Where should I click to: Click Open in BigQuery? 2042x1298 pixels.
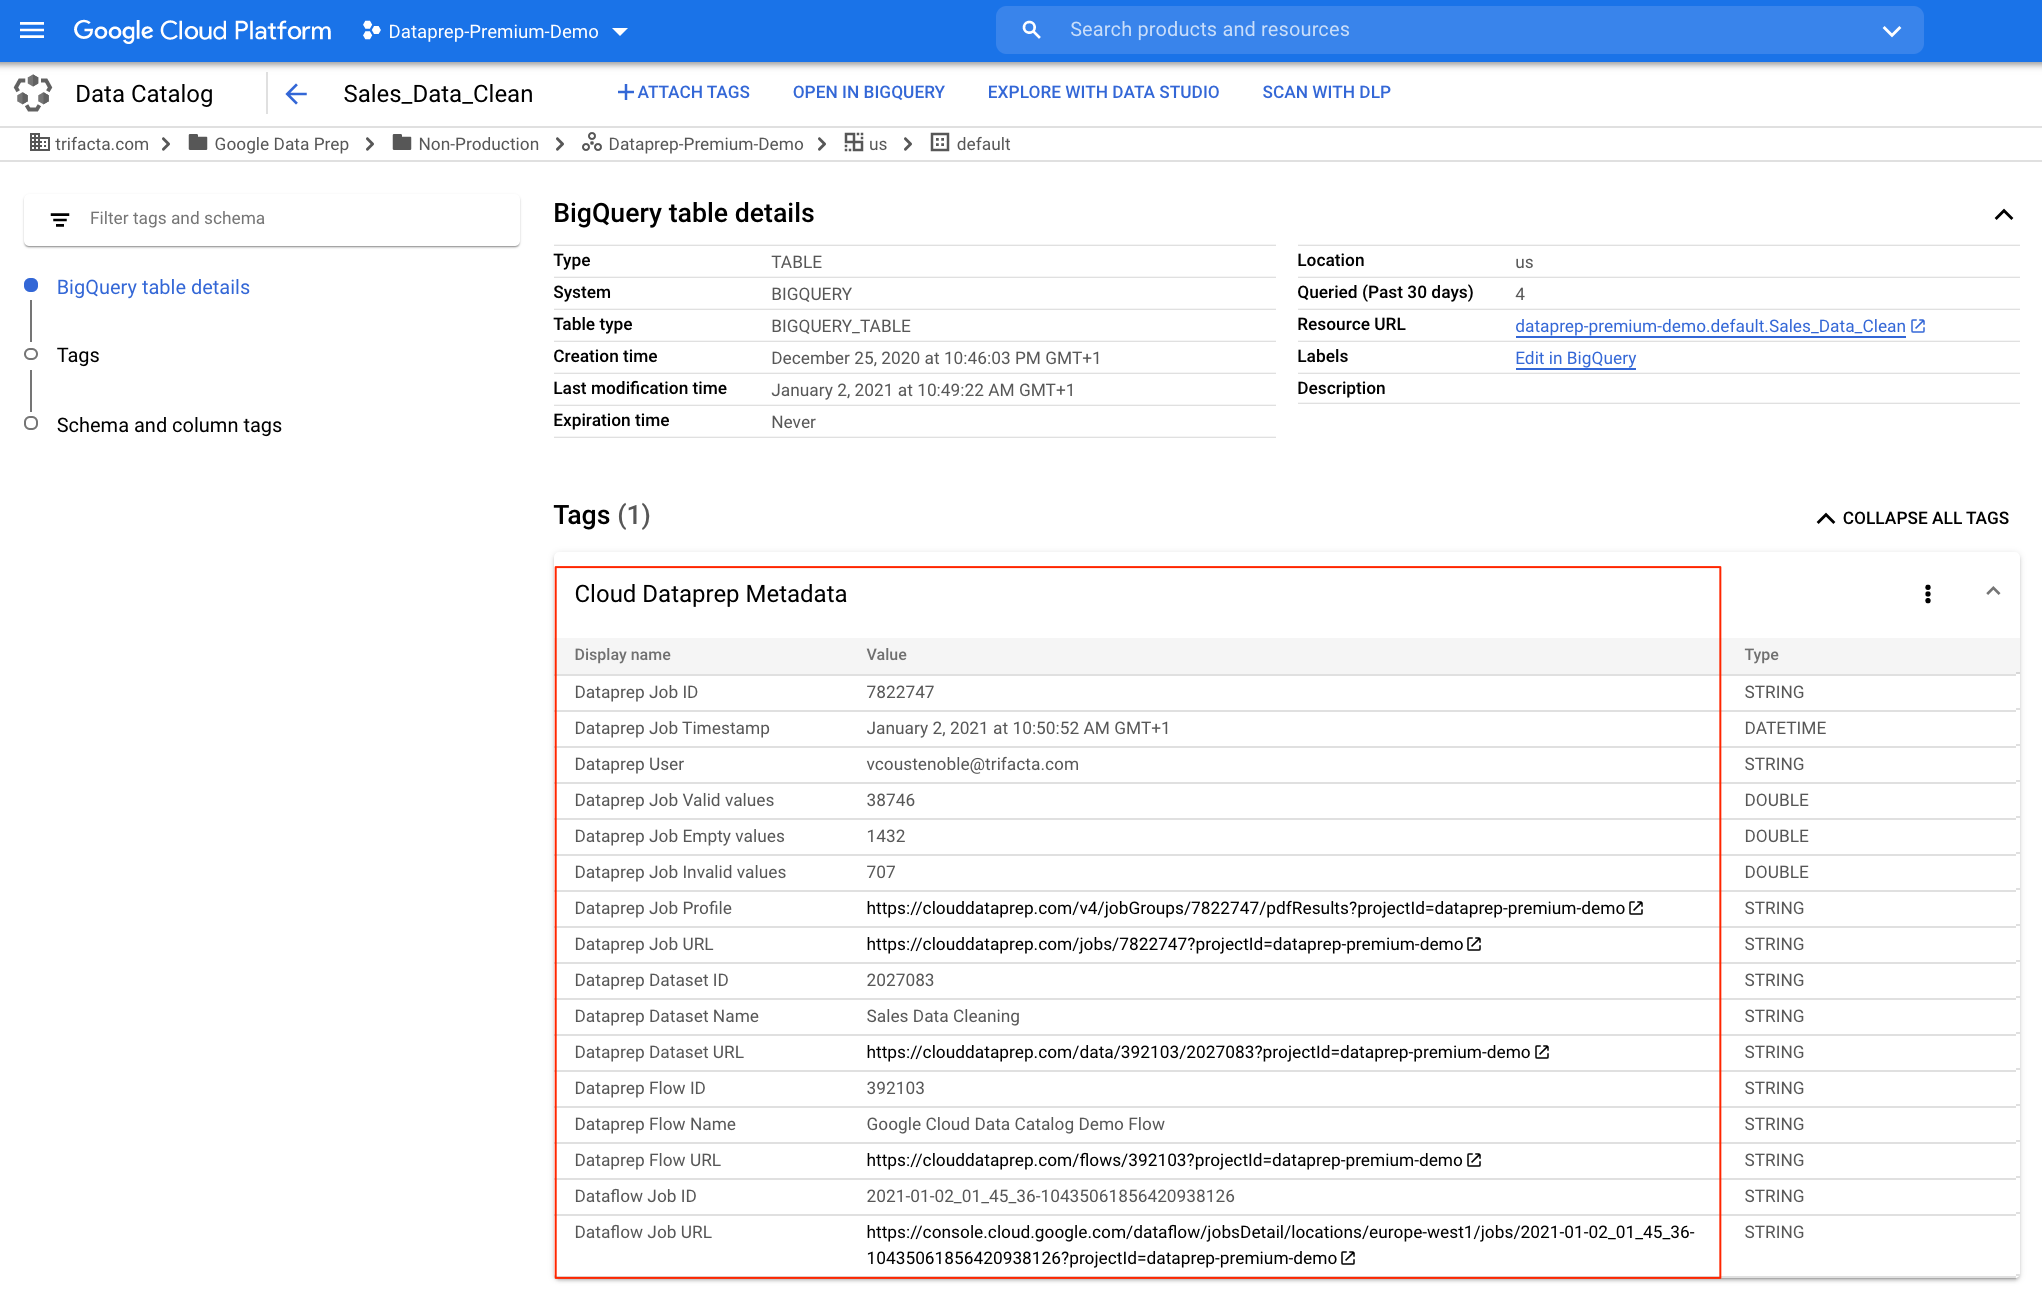(868, 92)
